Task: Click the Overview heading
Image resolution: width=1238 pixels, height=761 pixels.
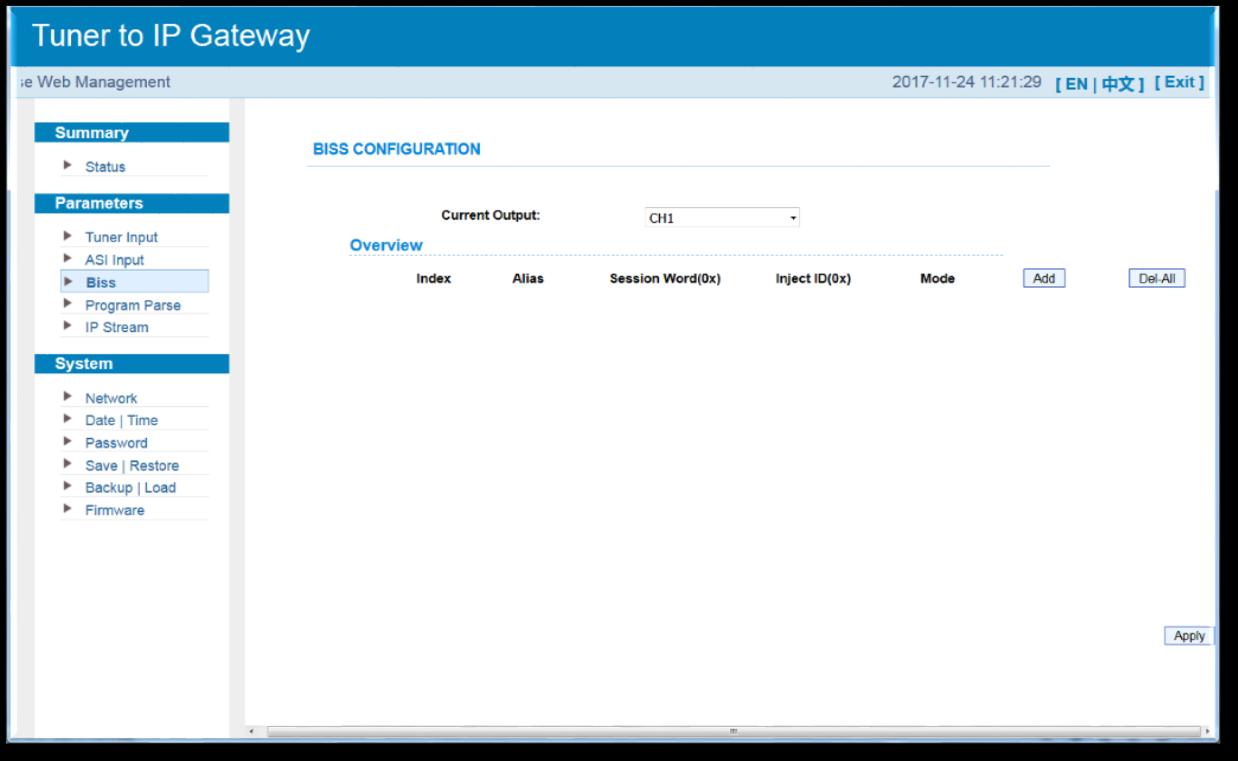Action: click(x=386, y=245)
